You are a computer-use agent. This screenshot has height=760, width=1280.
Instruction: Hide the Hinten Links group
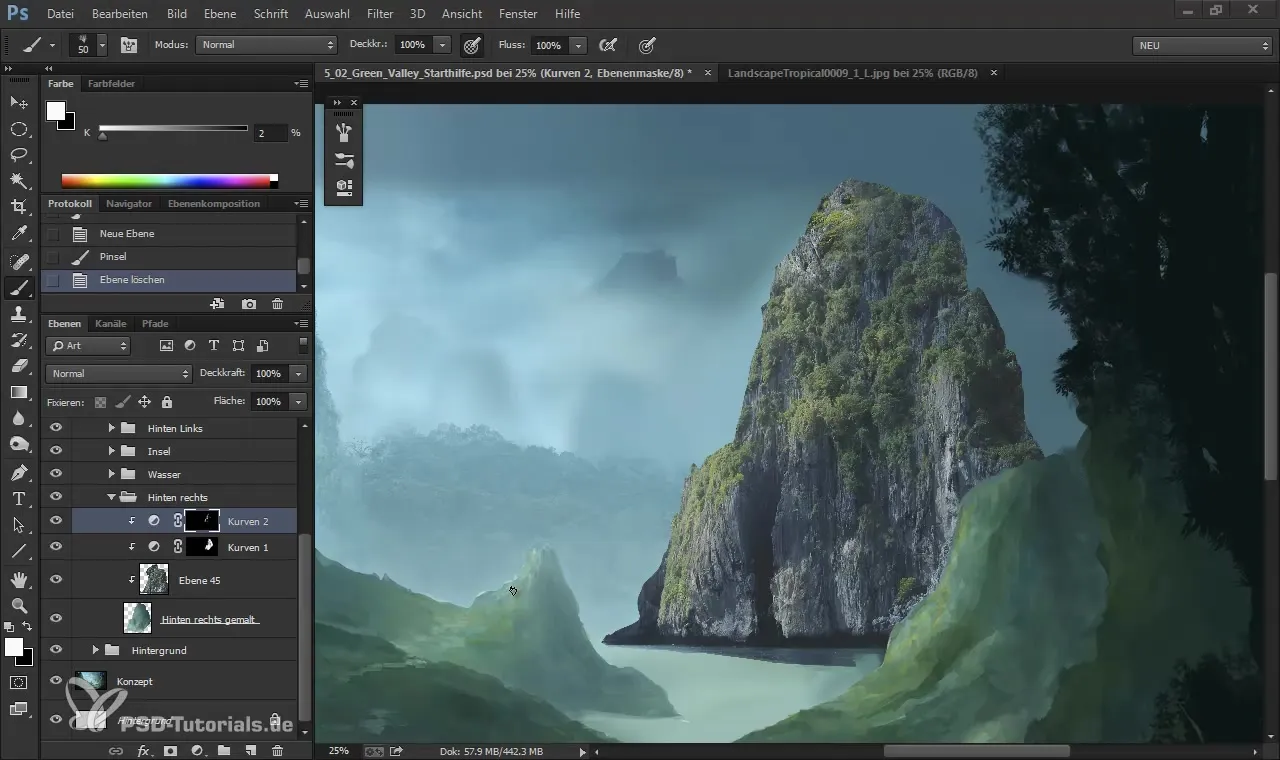tap(56, 428)
